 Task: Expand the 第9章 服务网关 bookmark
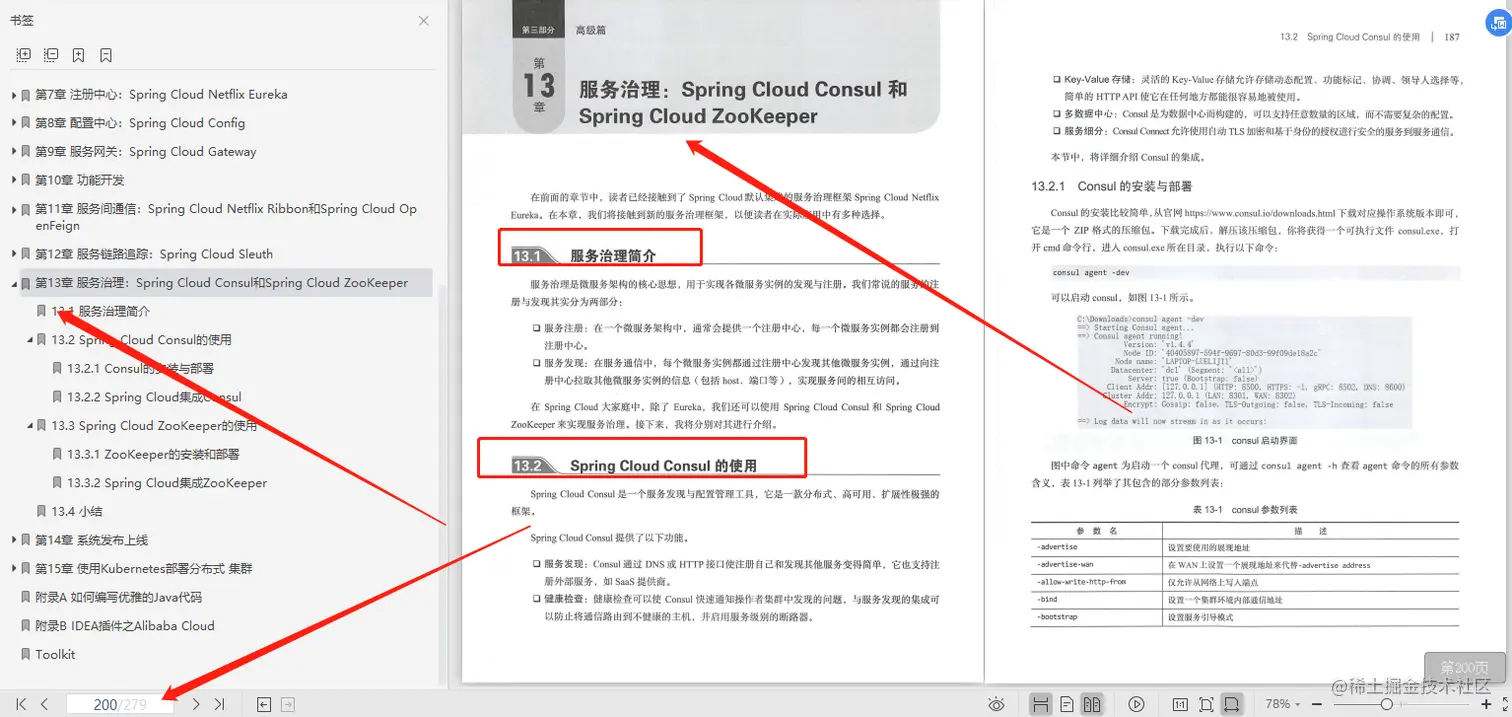[14, 152]
